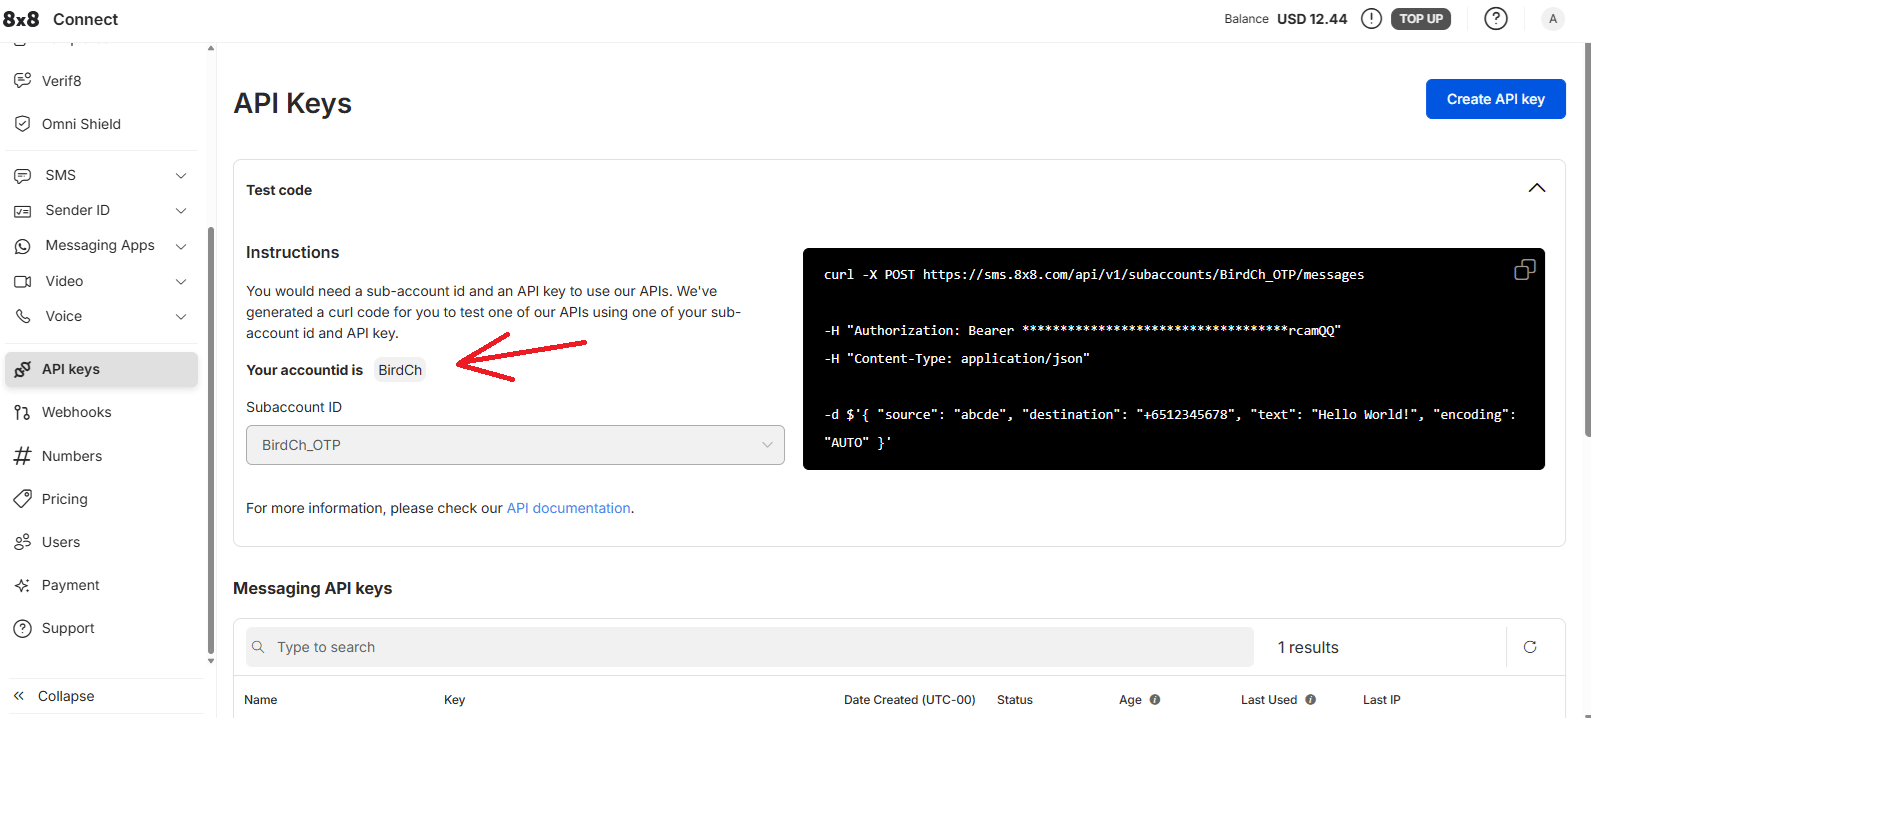
Task: Open the Support page
Action: coord(102,628)
